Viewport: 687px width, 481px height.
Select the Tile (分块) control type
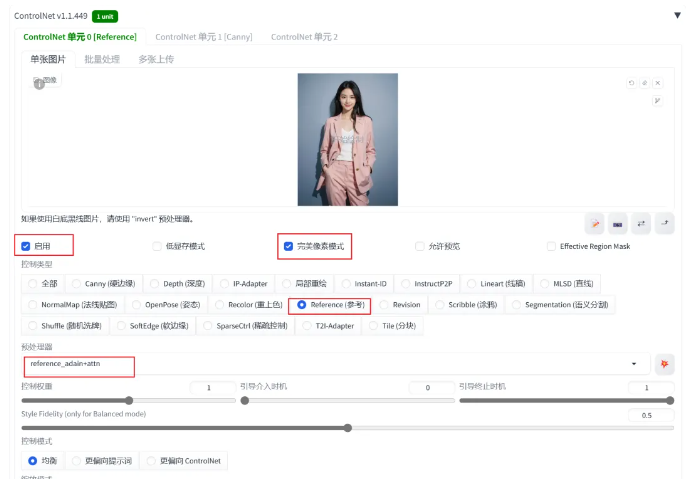[393, 326]
